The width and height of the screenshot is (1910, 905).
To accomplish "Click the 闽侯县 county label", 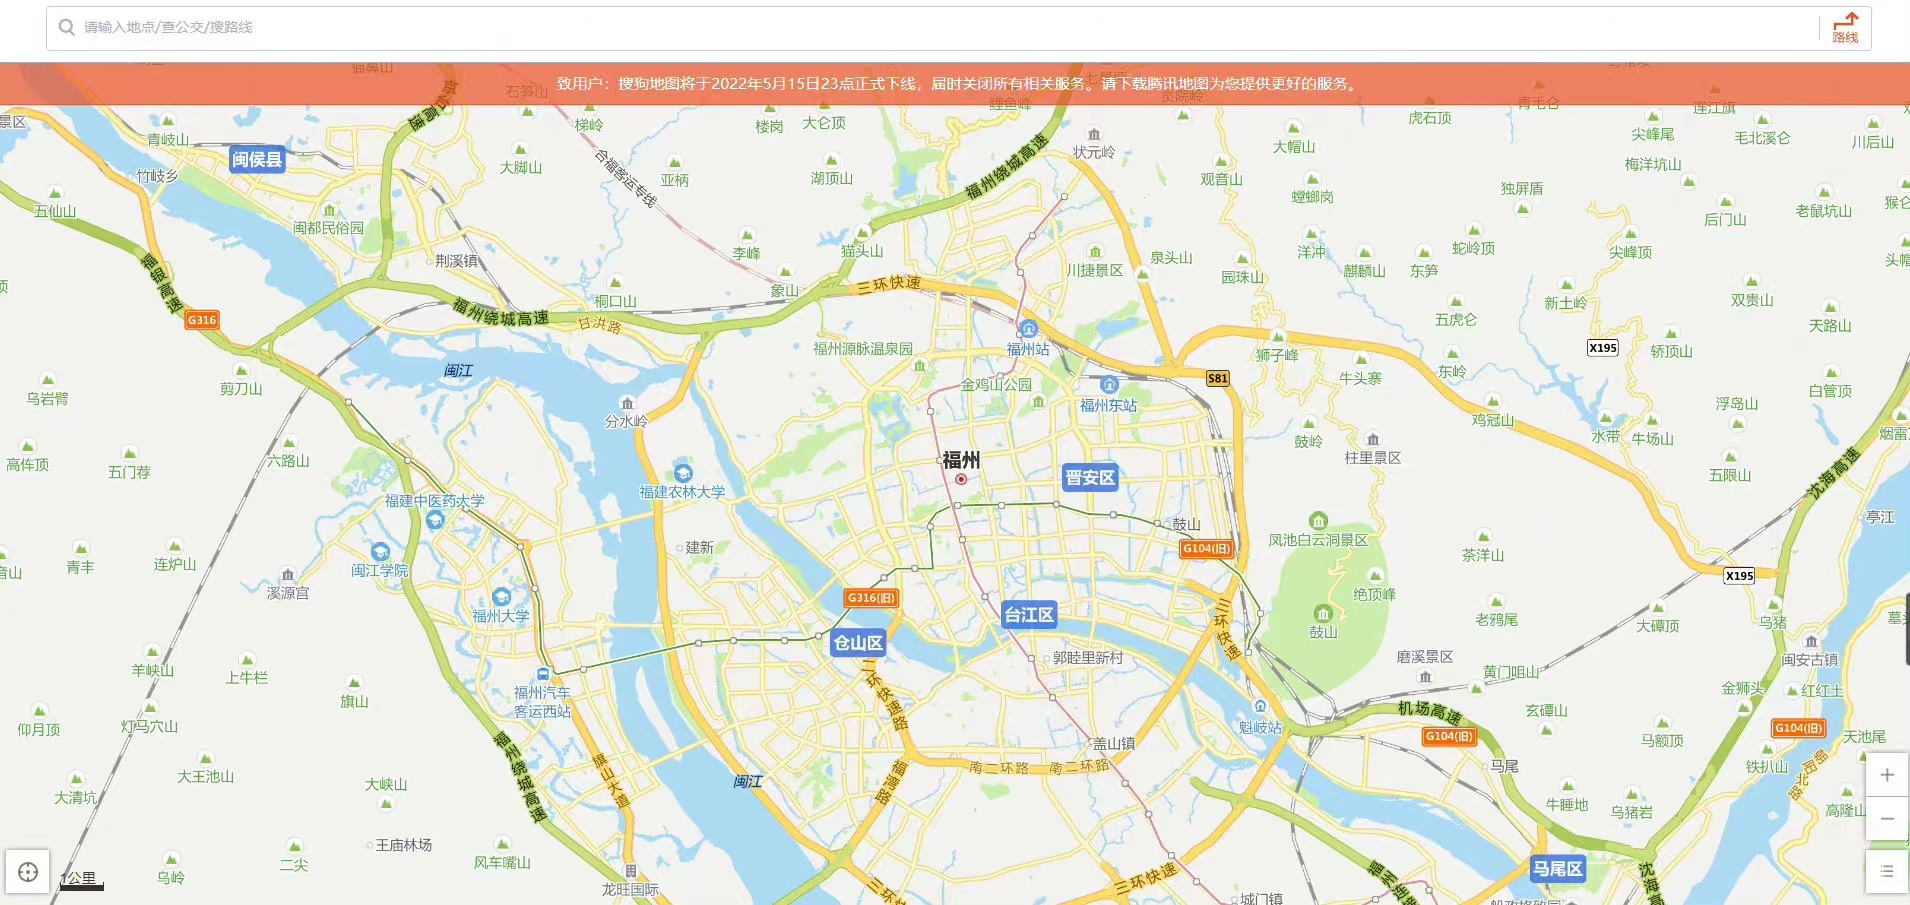I will click(x=257, y=160).
